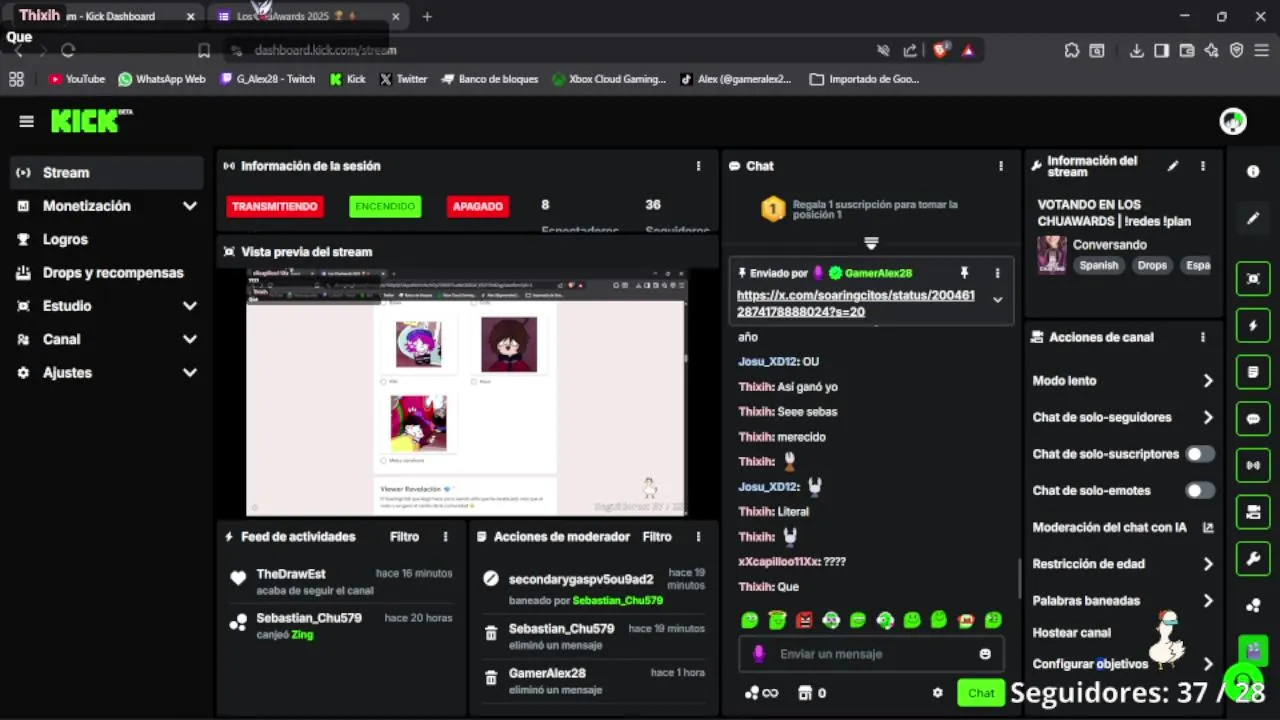
Task: Toggle the stream preview widget icon in right sidebar
Action: (1253, 279)
